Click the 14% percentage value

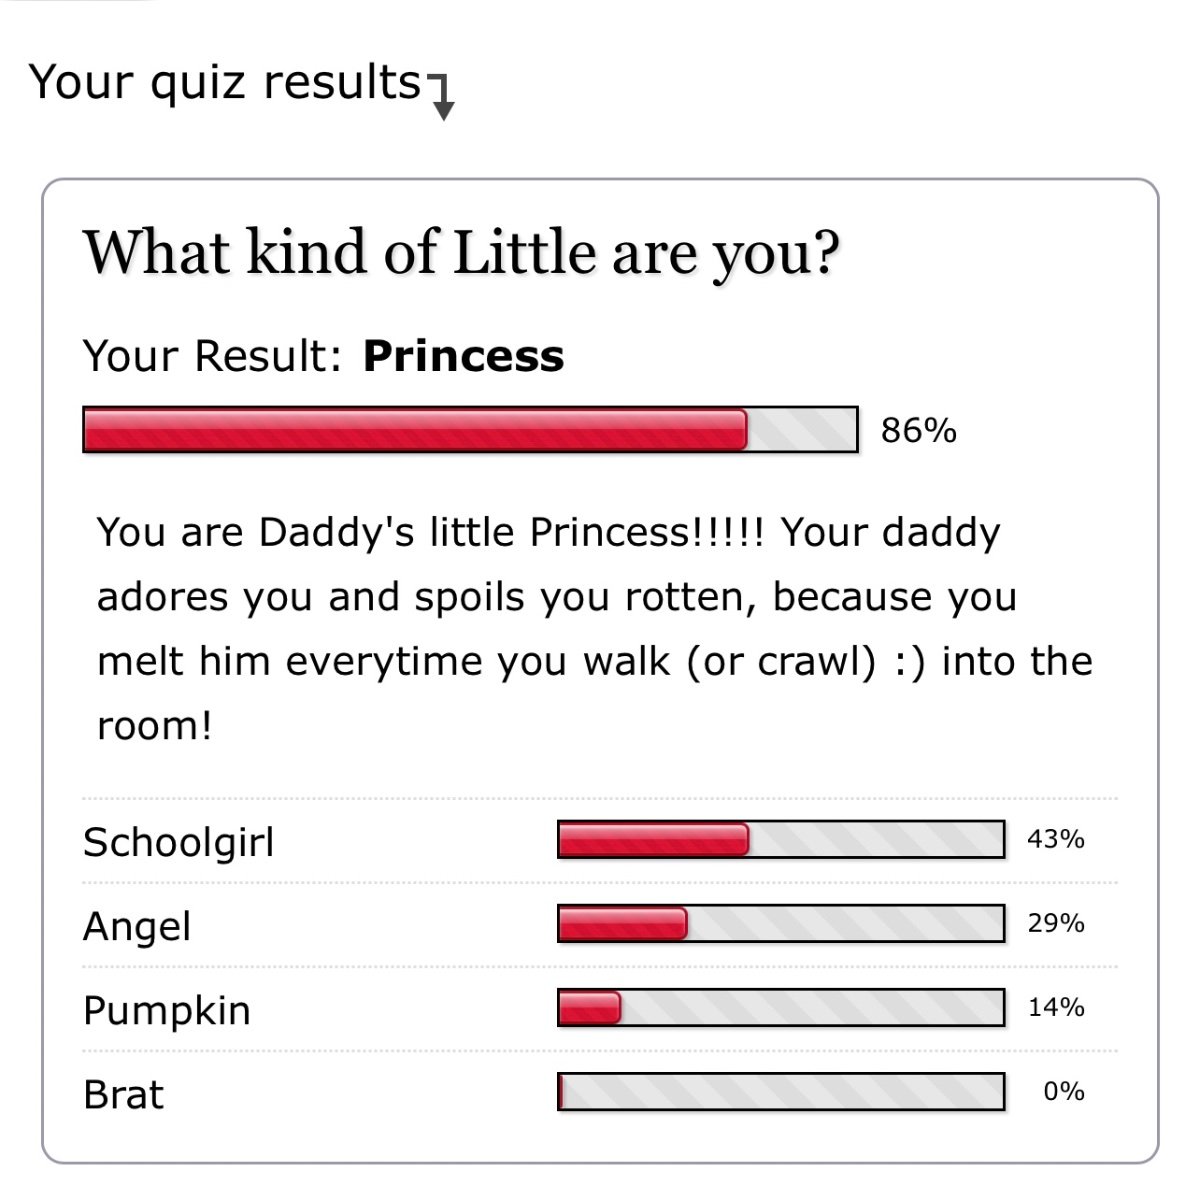1056,1007
